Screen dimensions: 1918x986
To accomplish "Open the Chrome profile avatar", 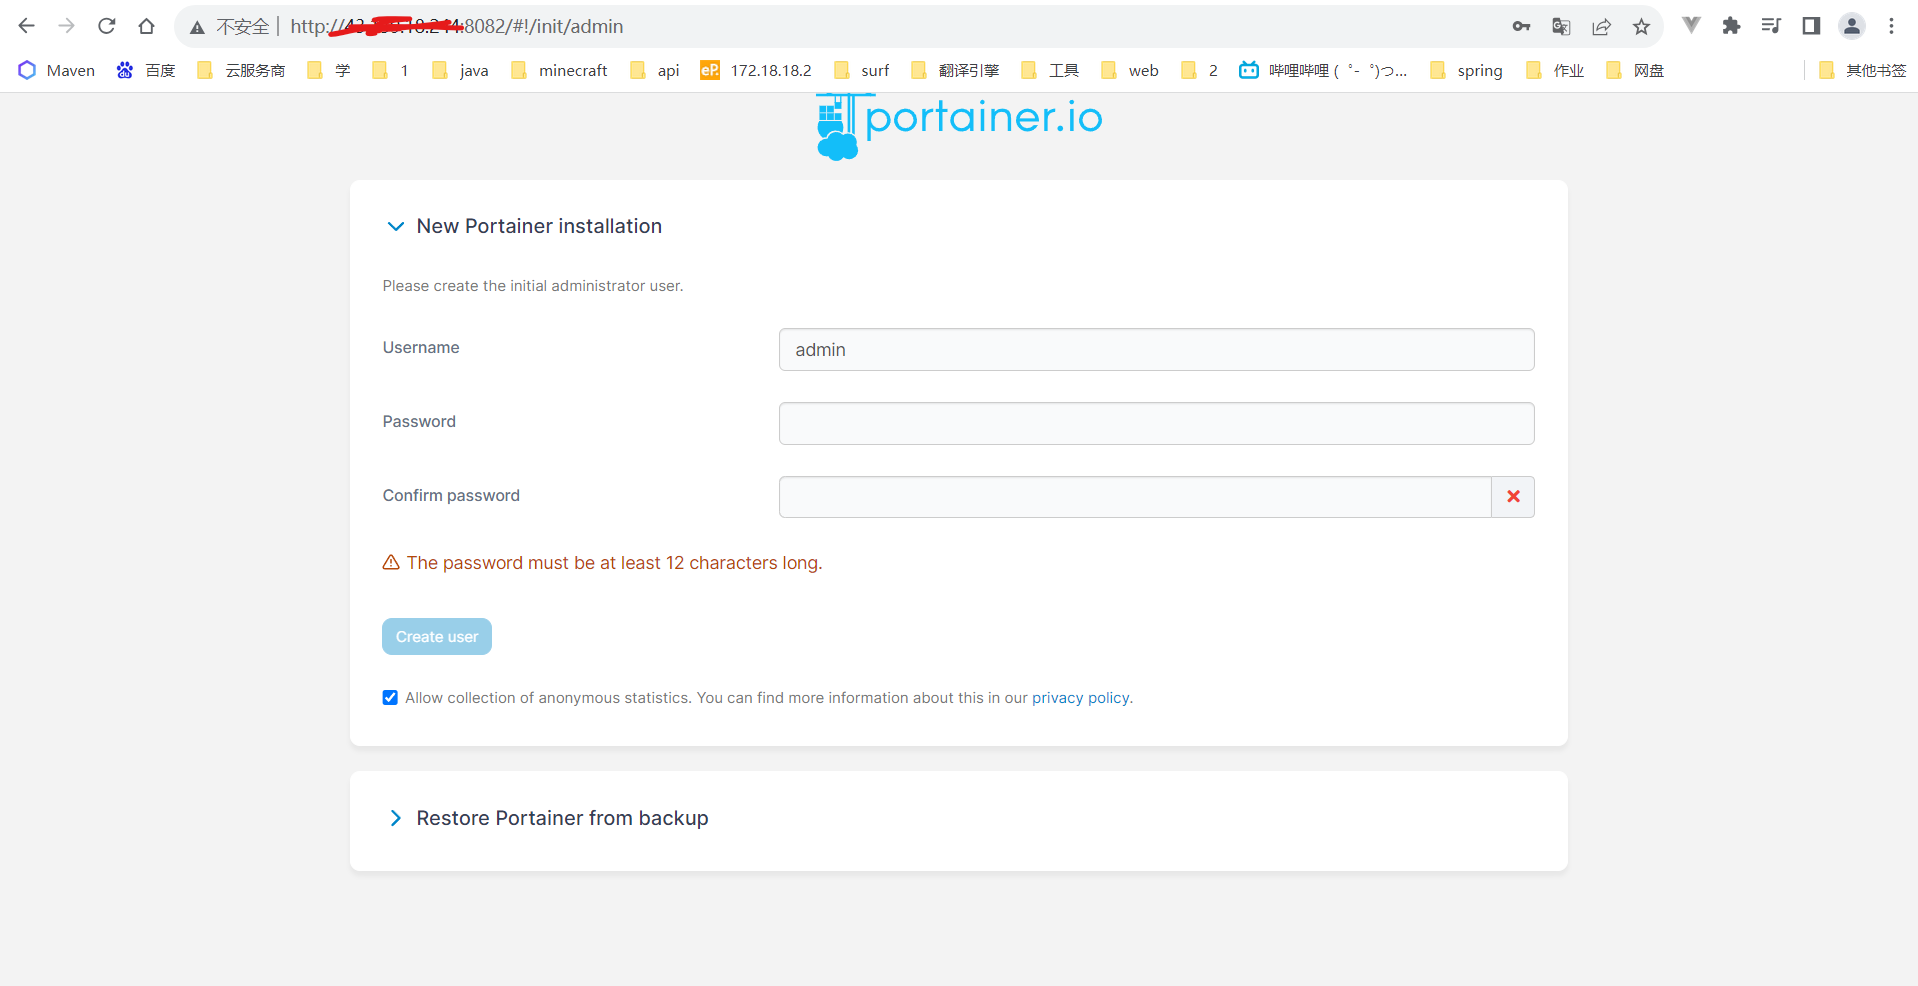I will [x=1852, y=26].
